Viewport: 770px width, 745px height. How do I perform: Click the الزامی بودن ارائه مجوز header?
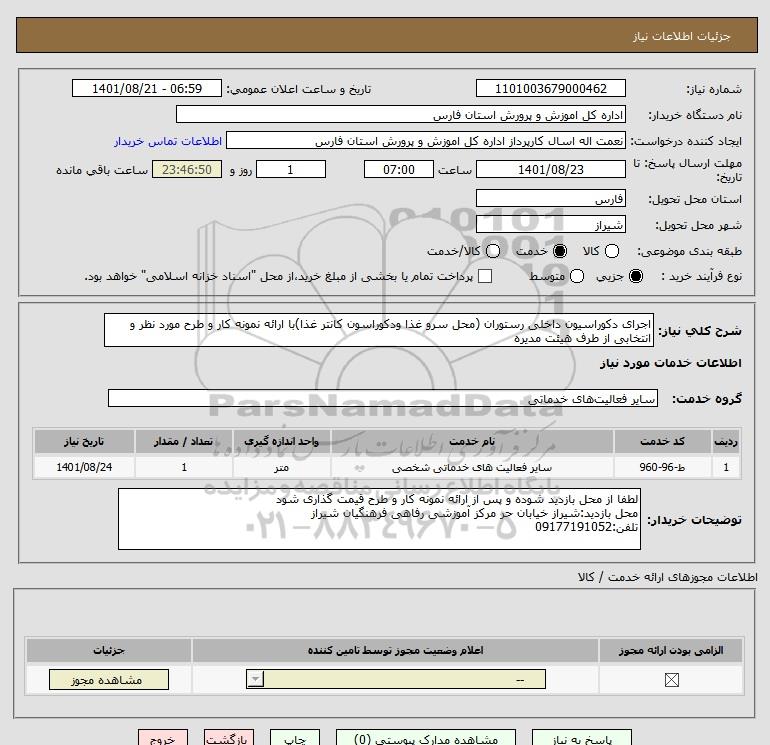click(x=671, y=650)
